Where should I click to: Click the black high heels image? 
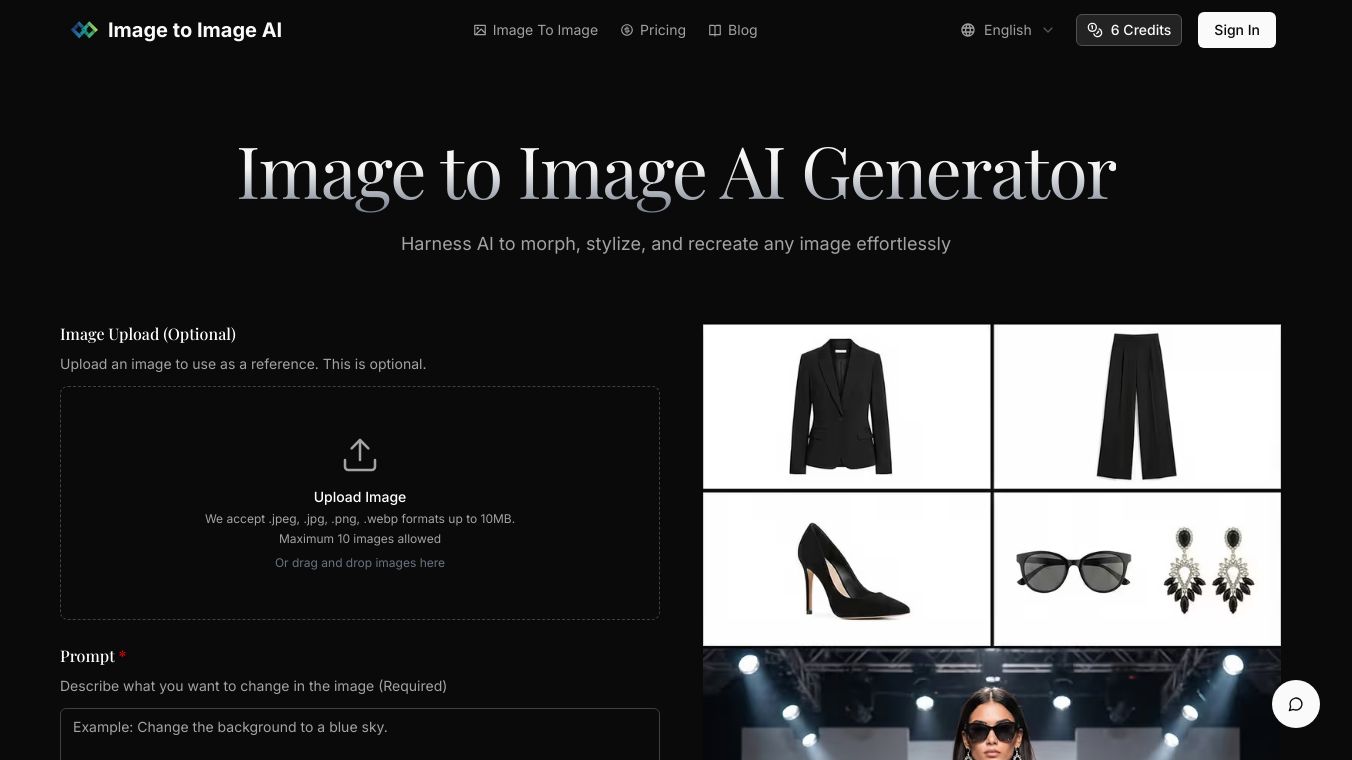tap(846, 568)
